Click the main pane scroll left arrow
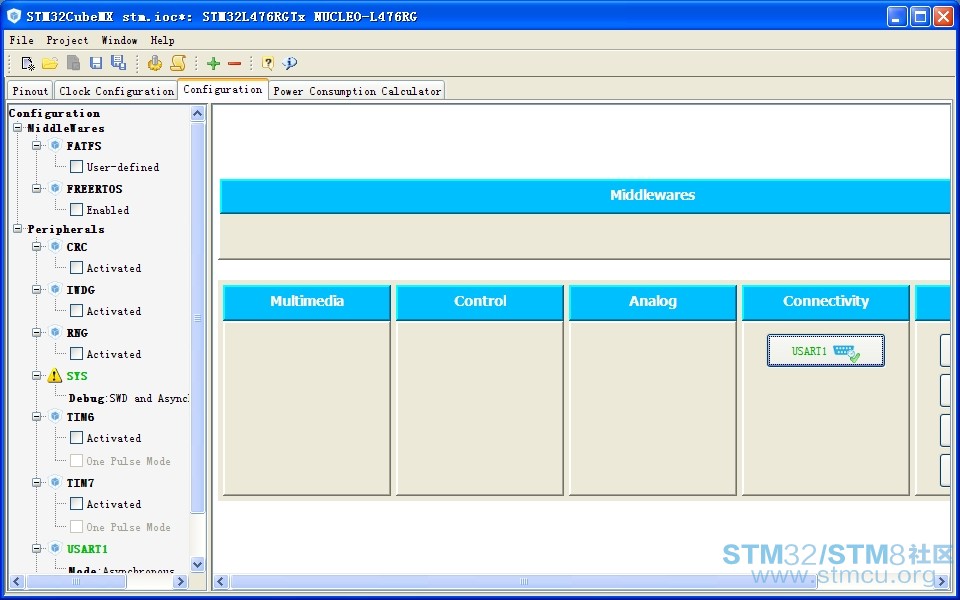960x600 pixels. [x=221, y=581]
